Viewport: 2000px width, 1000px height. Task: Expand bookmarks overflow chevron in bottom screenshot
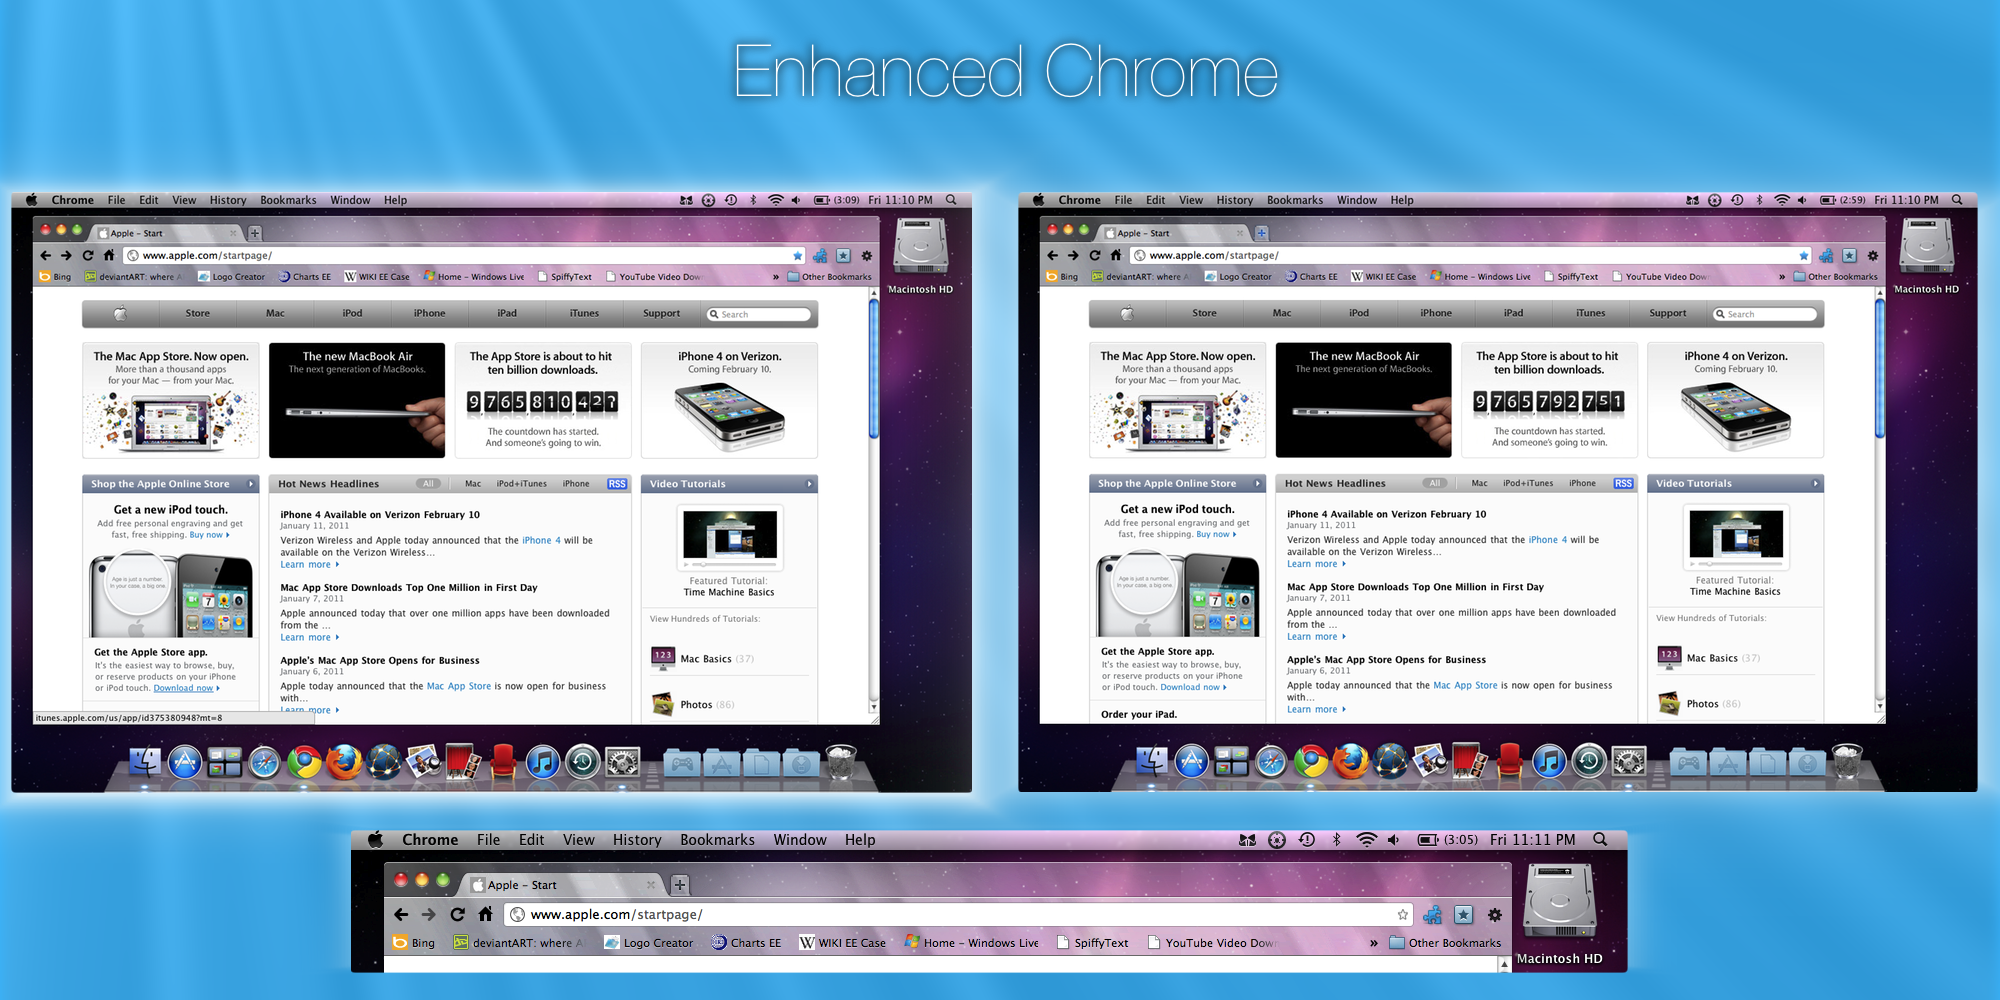point(1373,943)
